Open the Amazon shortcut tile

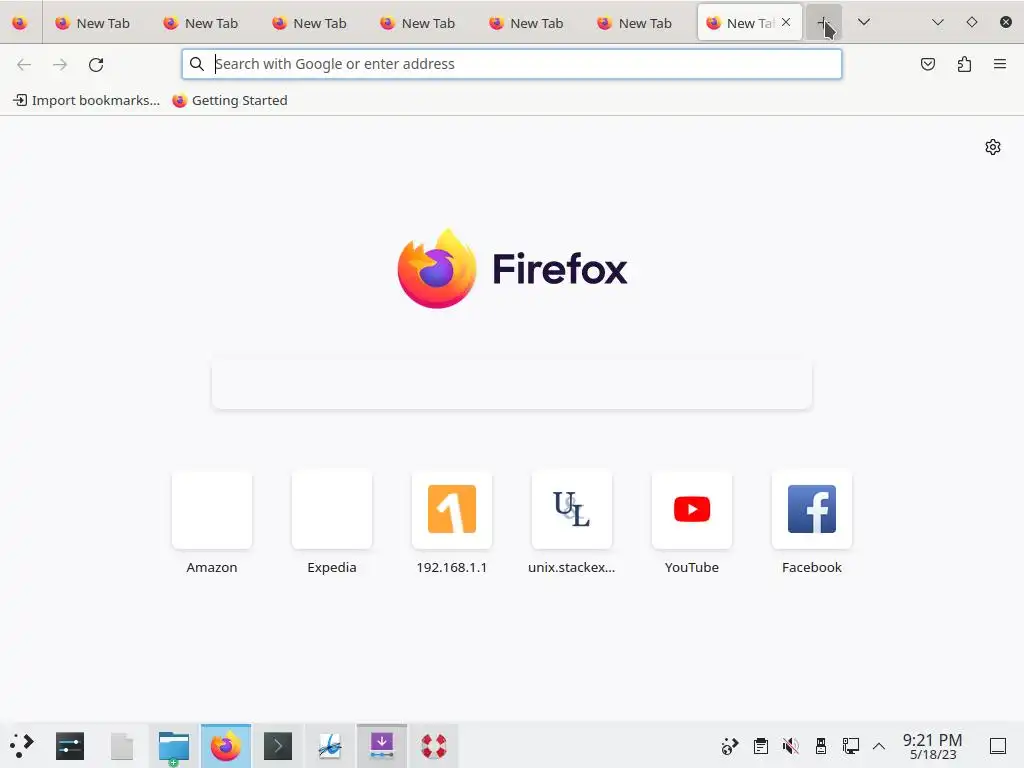(212, 522)
